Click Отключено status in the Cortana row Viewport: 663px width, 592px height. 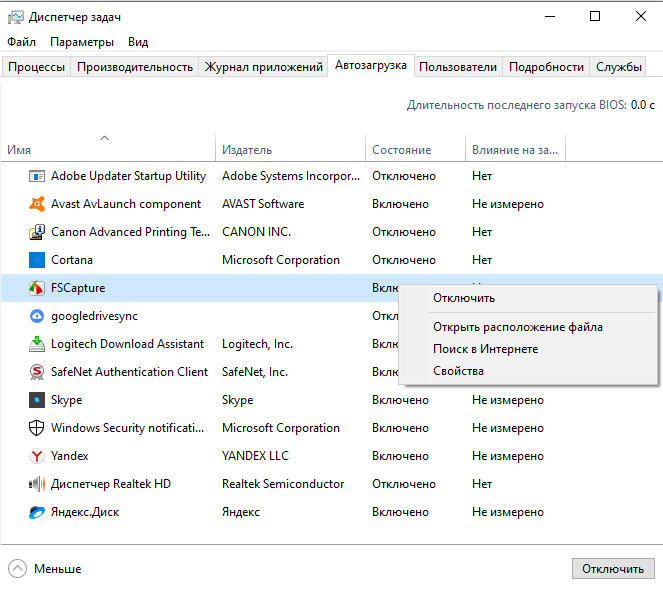pyautogui.click(x=404, y=260)
